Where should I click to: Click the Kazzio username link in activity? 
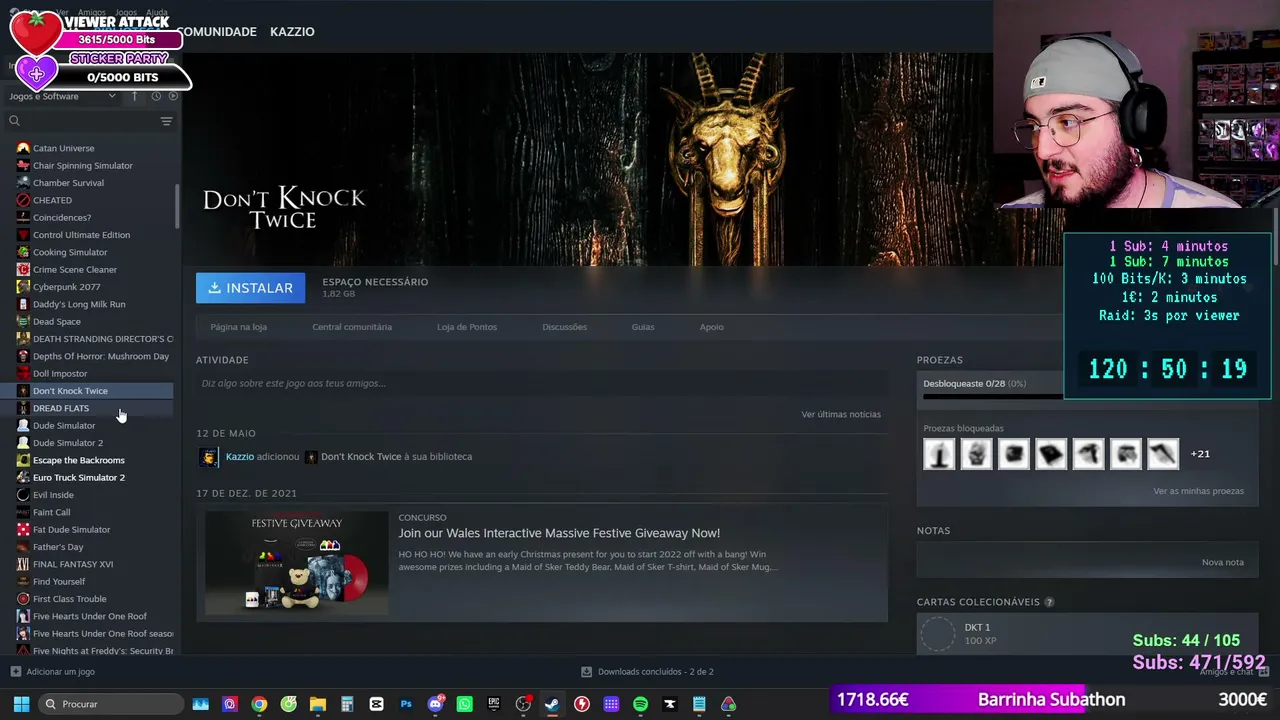click(240, 457)
